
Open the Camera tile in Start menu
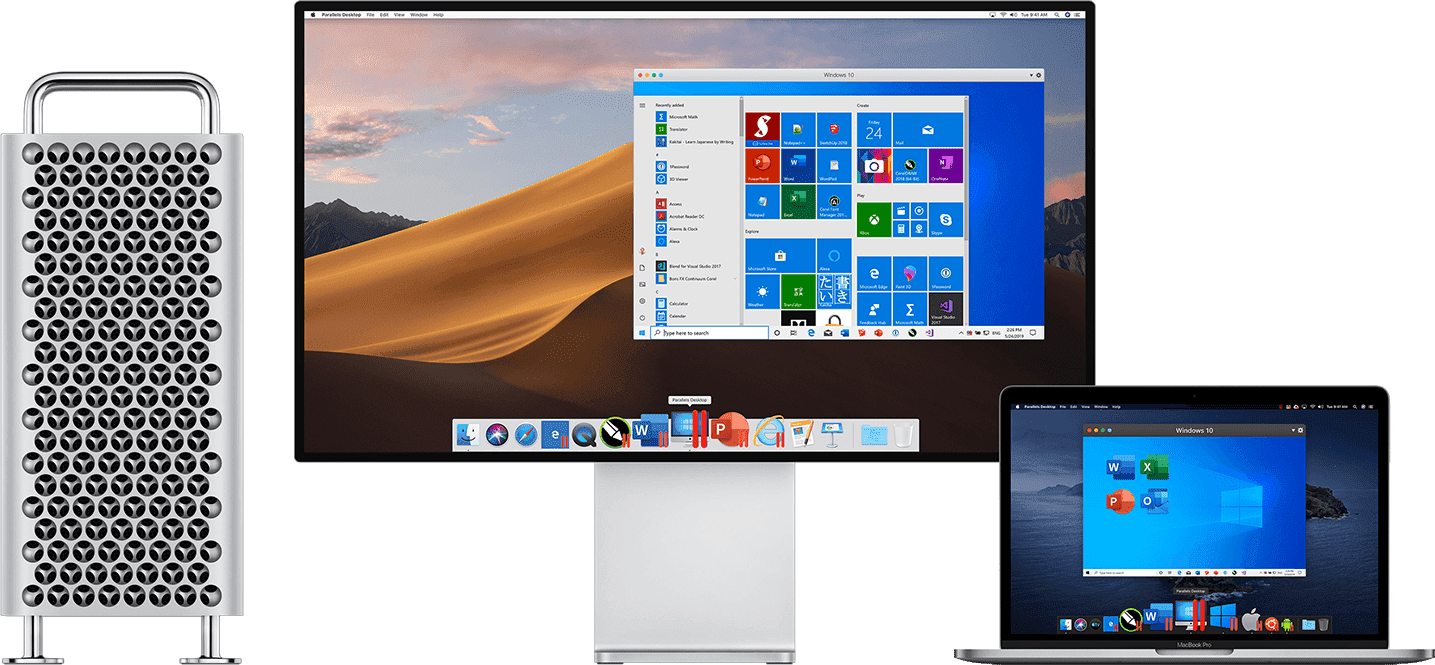click(874, 166)
